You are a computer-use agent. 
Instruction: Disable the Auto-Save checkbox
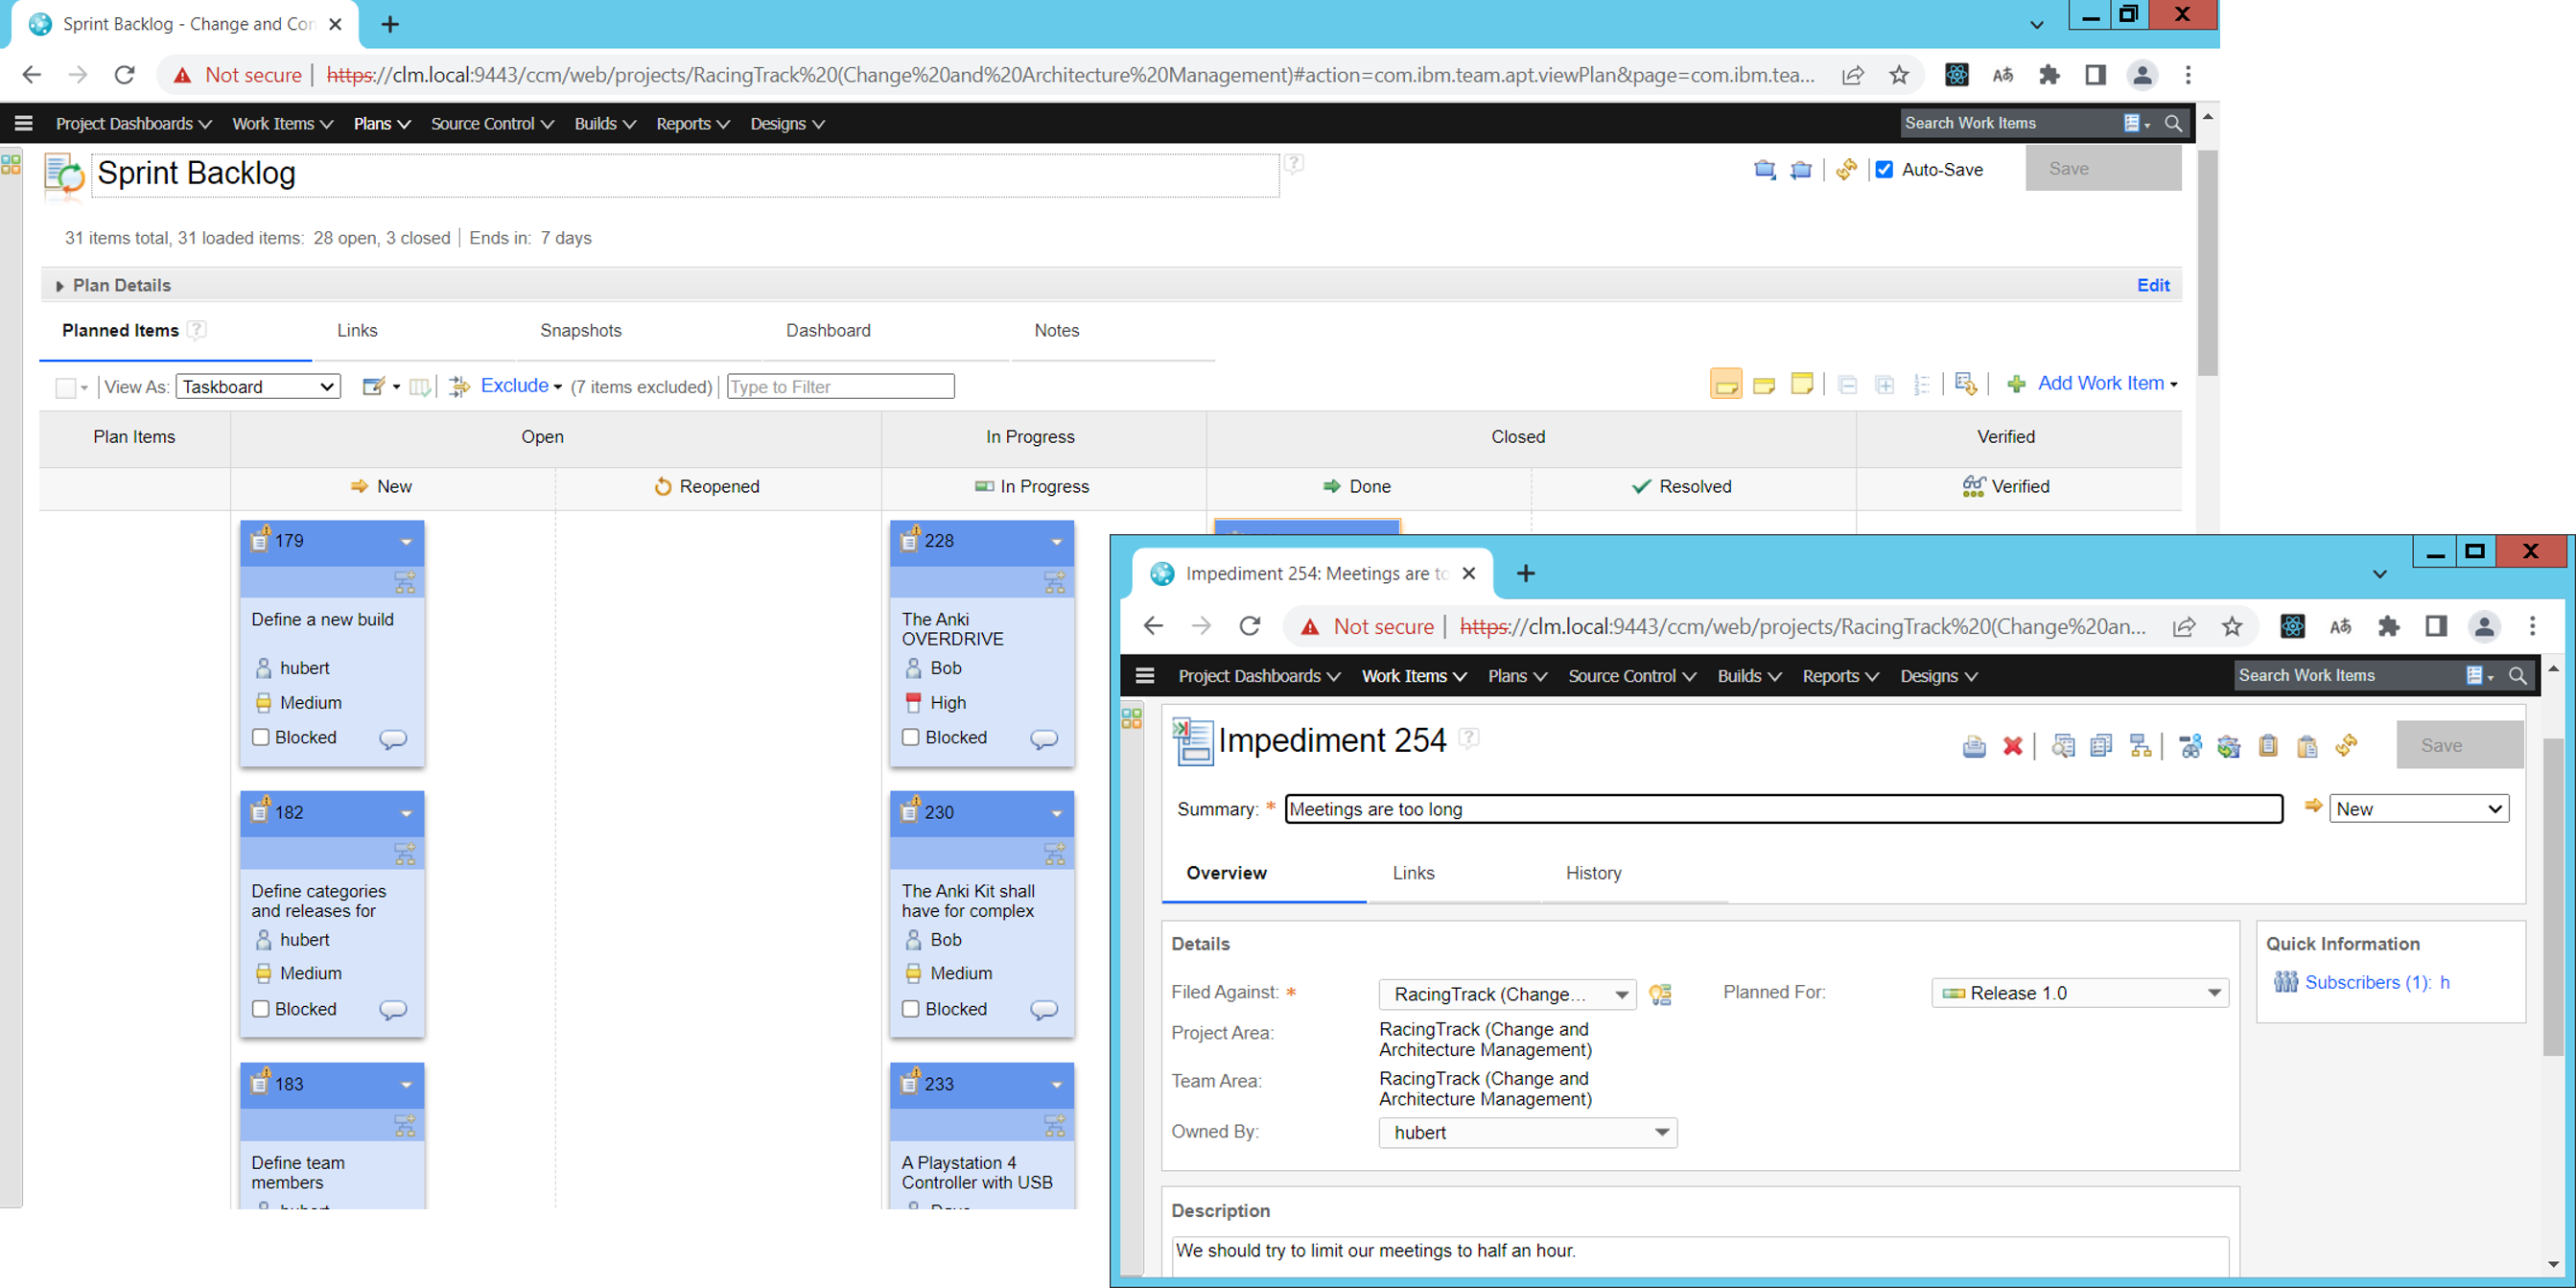[1884, 170]
